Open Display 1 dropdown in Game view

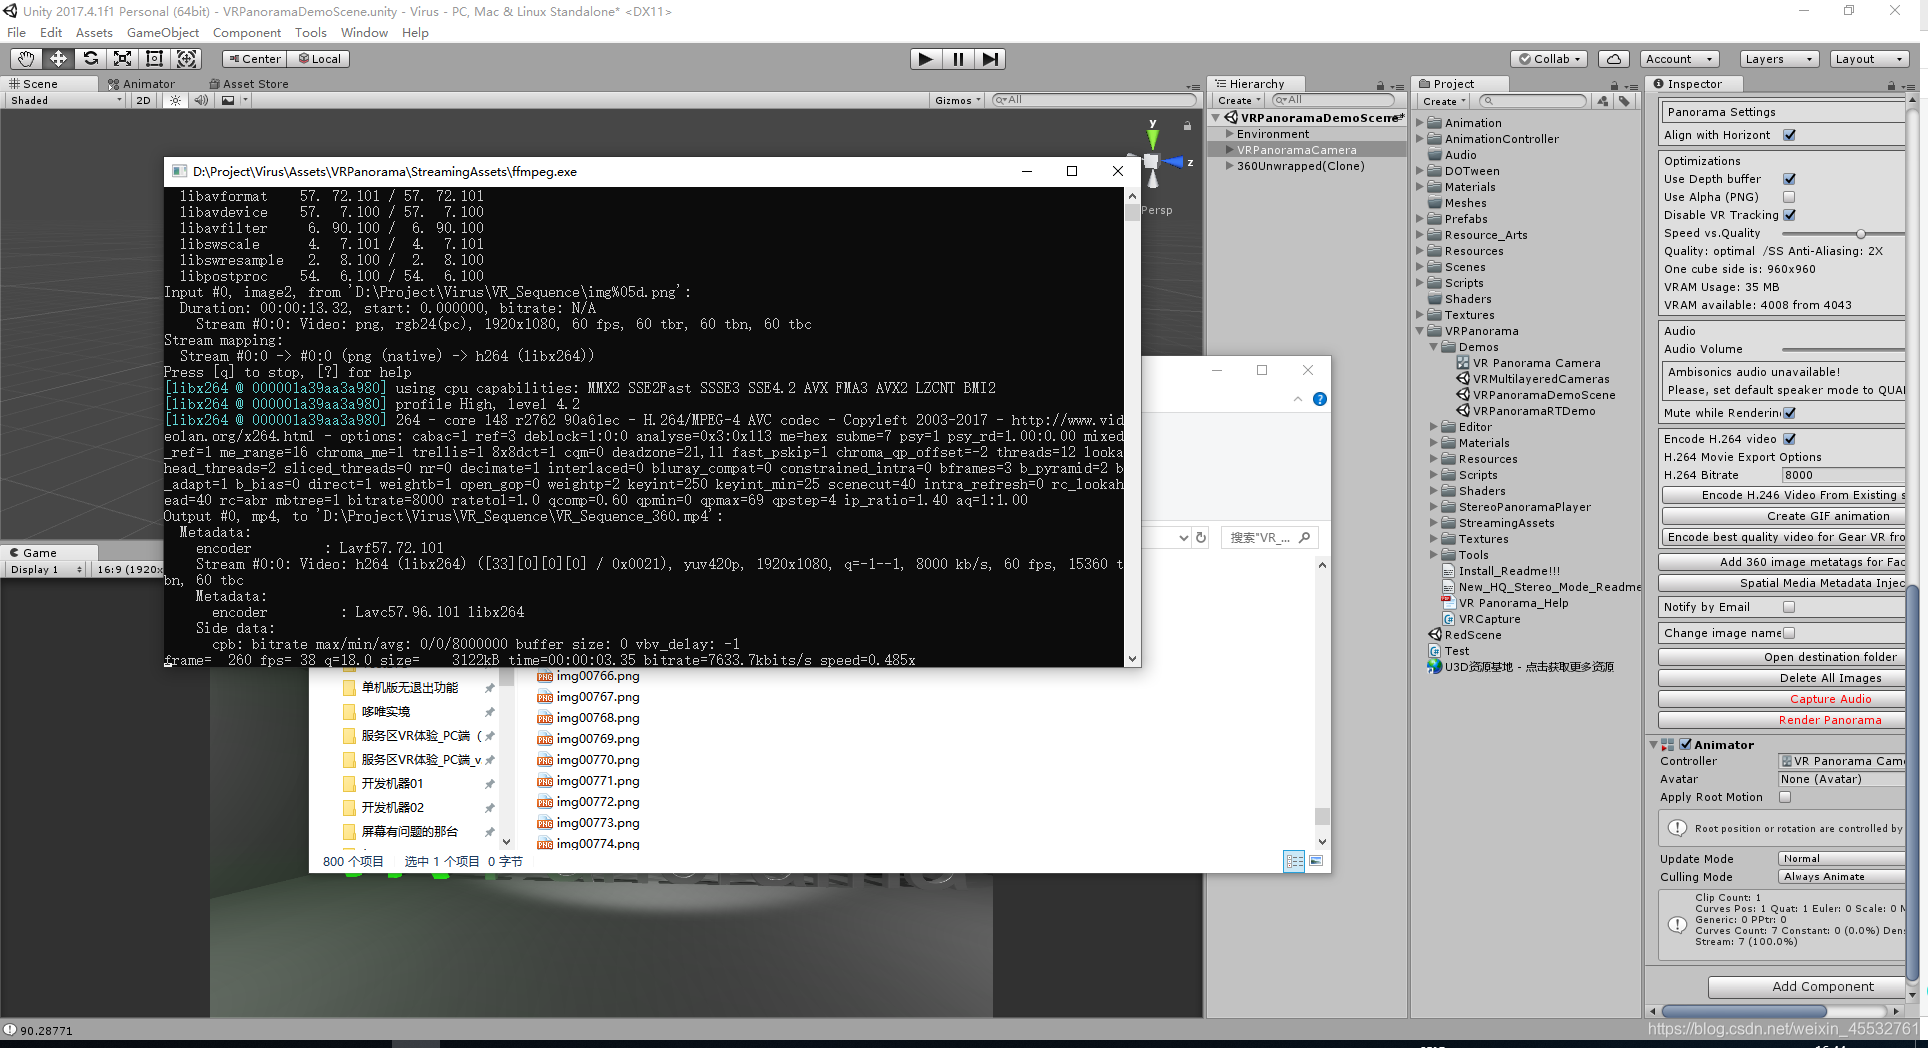click(x=46, y=569)
